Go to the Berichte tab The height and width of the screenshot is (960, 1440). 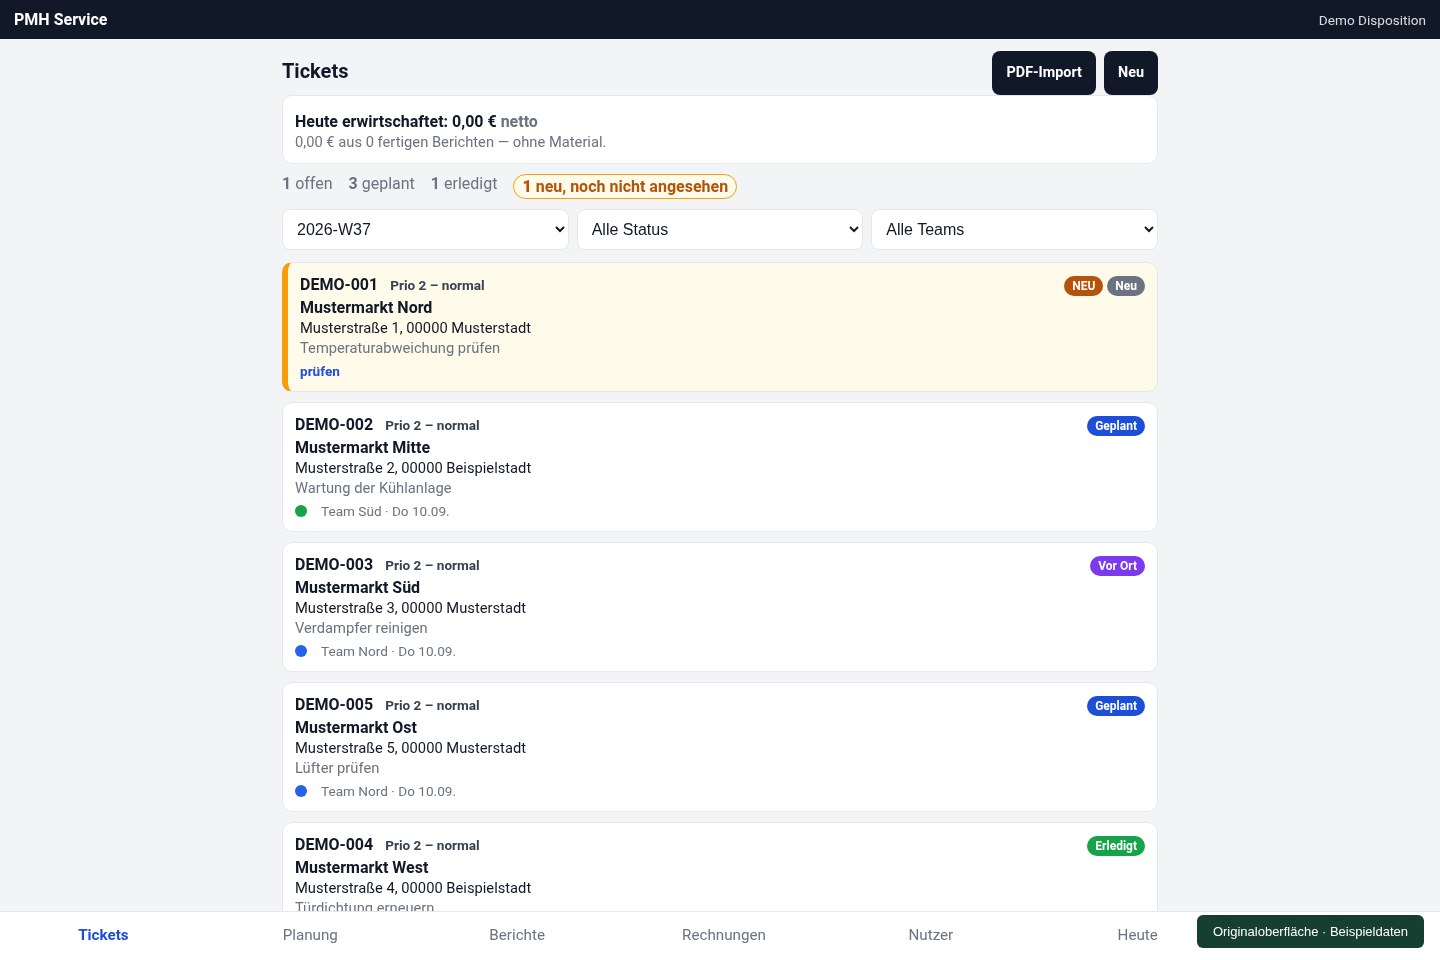pyautogui.click(x=517, y=935)
